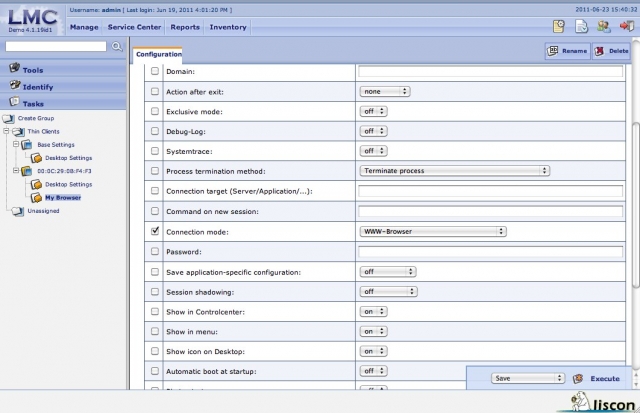
Task: Click the Unassigned group icon
Action: click(x=18, y=211)
